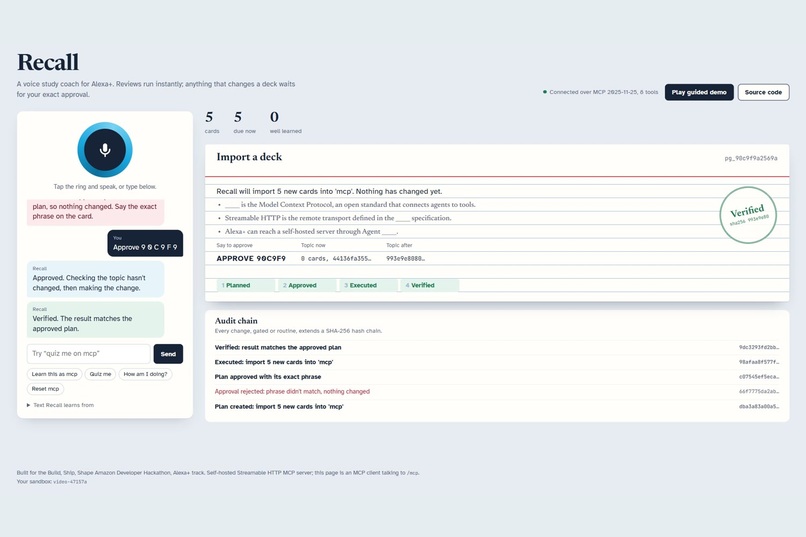The width and height of the screenshot is (806, 537).
Task: Expand 'Text Recall learns from' disclosure
Action: (x=61, y=405)
